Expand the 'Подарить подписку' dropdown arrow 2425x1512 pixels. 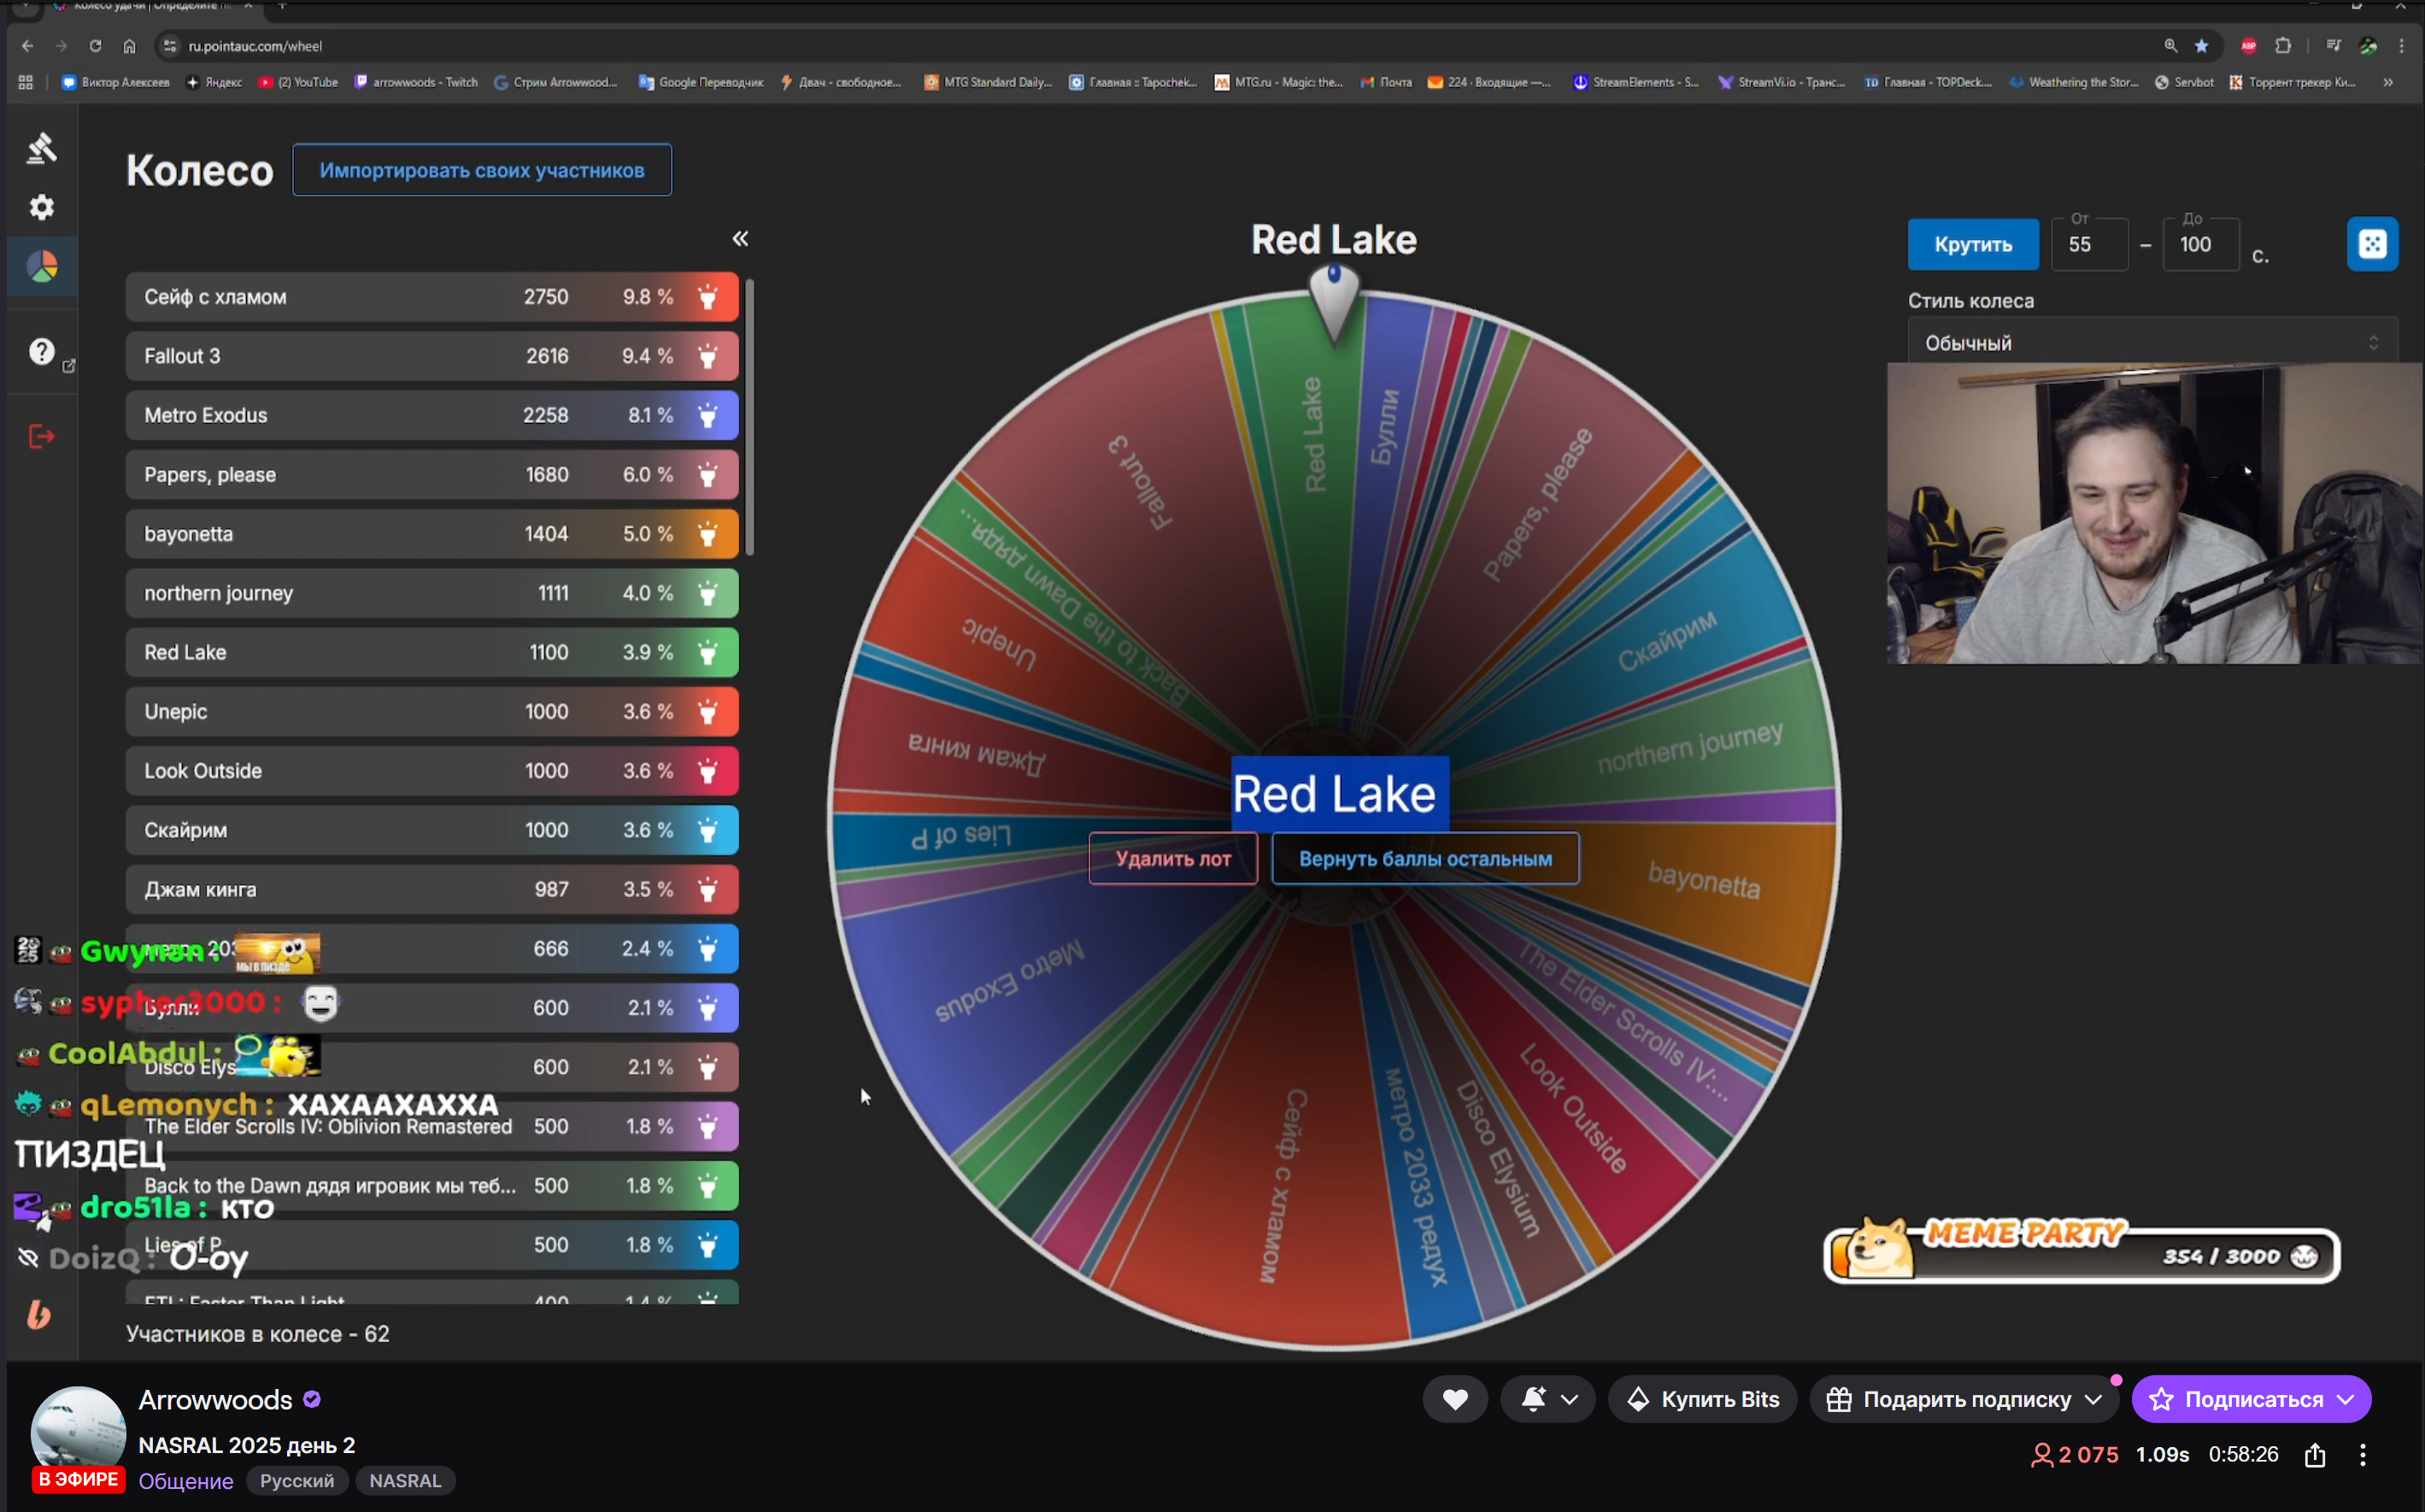2093,1399
